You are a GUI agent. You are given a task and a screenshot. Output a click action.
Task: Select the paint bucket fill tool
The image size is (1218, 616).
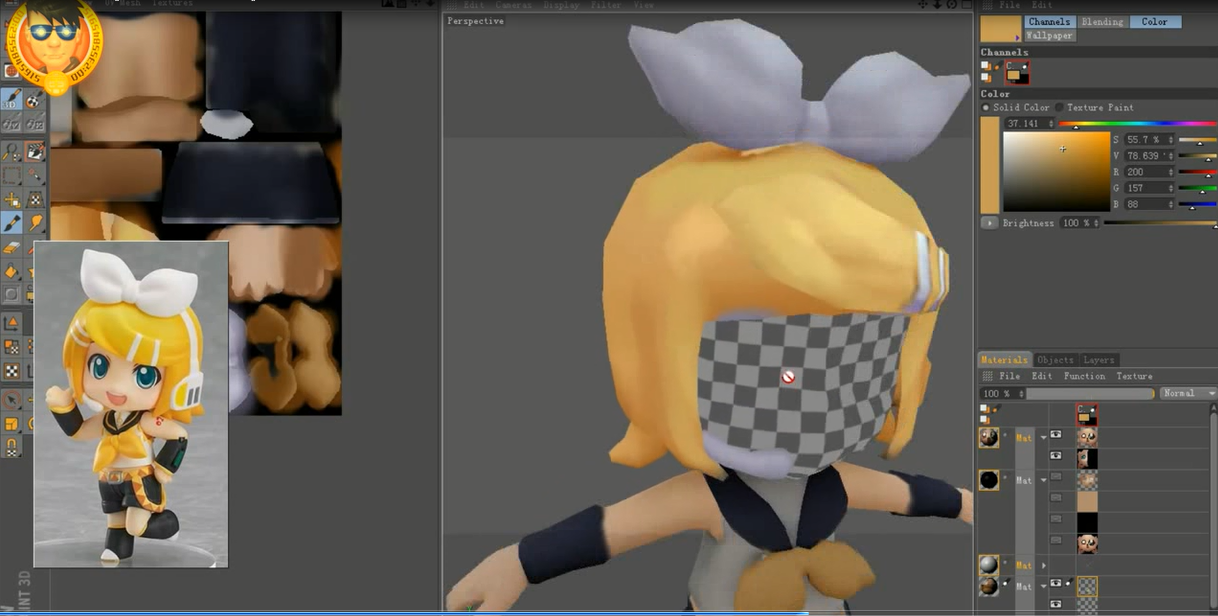(x=12, y=271)
